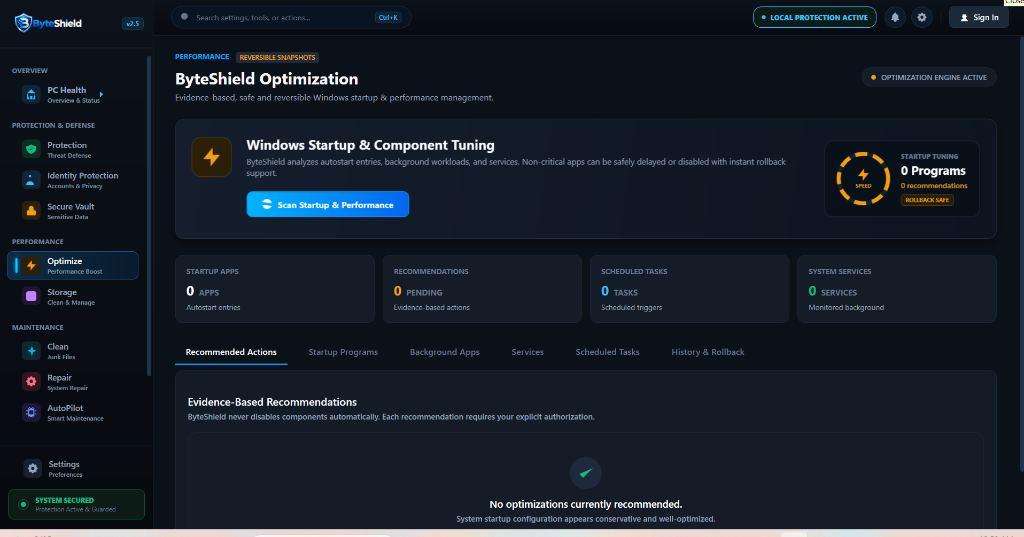Image resolution: width=1024 pixels, height=537 pixels.
Task: Click Reversible Snapshots tag
Action: [277, 57]
